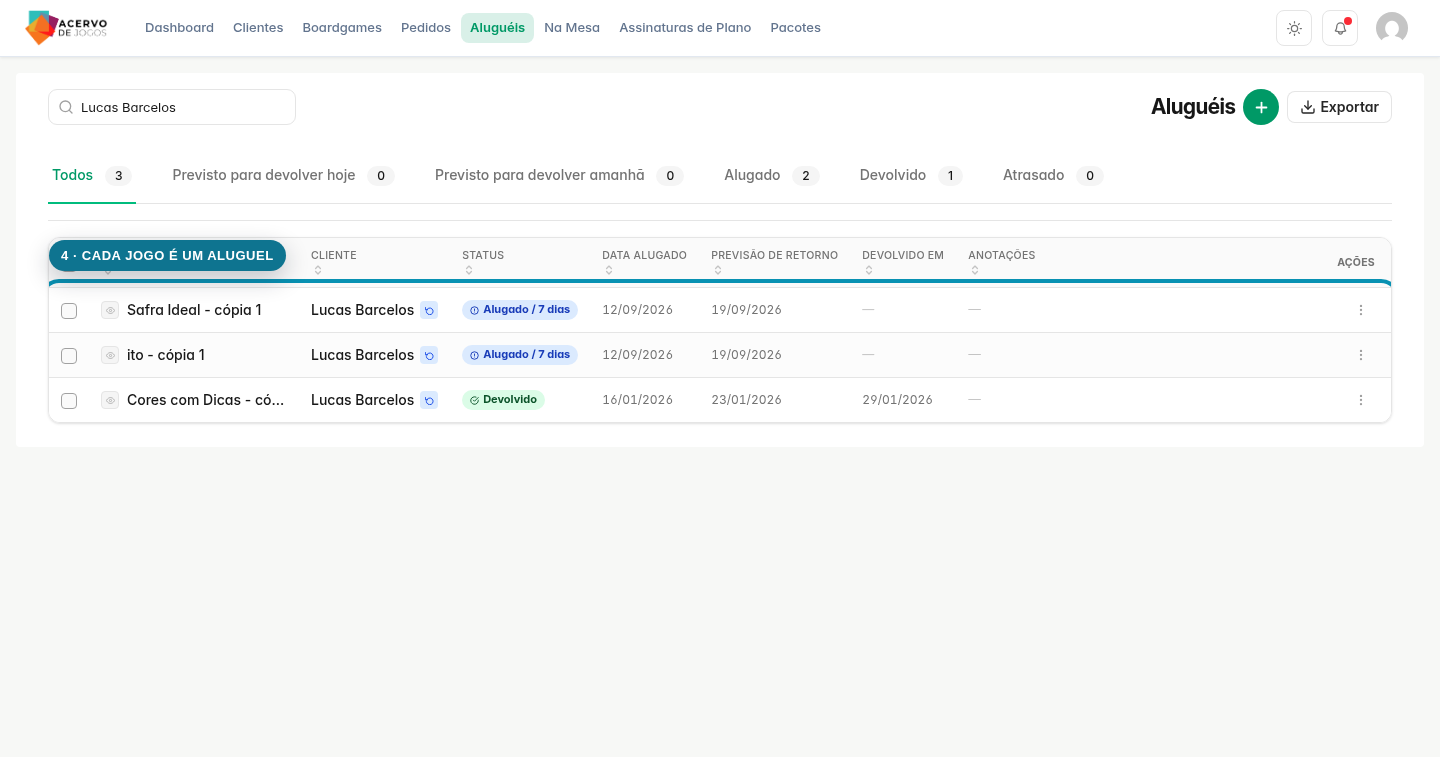The height and width of the screenshot is (757, 1440).
Task: Open the user avatar menu
Action: coord(1392,28)
